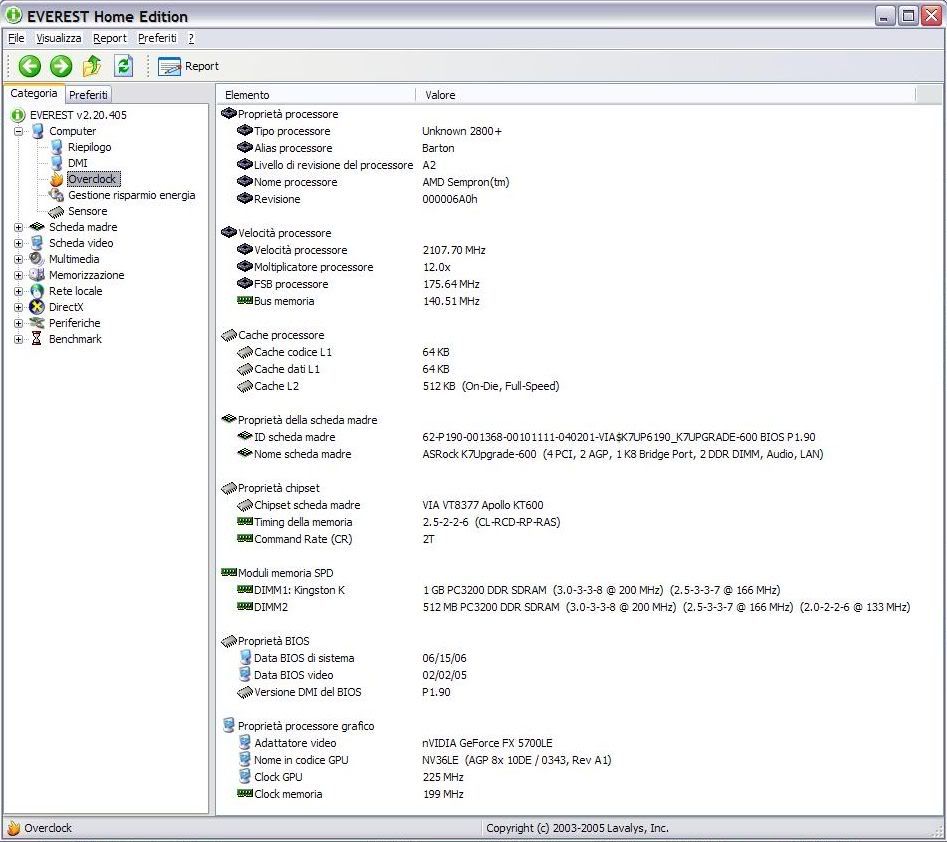Screen dimensions: 947x842
Task: Expand the Benchmark tree node
Action: coord(19,339)
